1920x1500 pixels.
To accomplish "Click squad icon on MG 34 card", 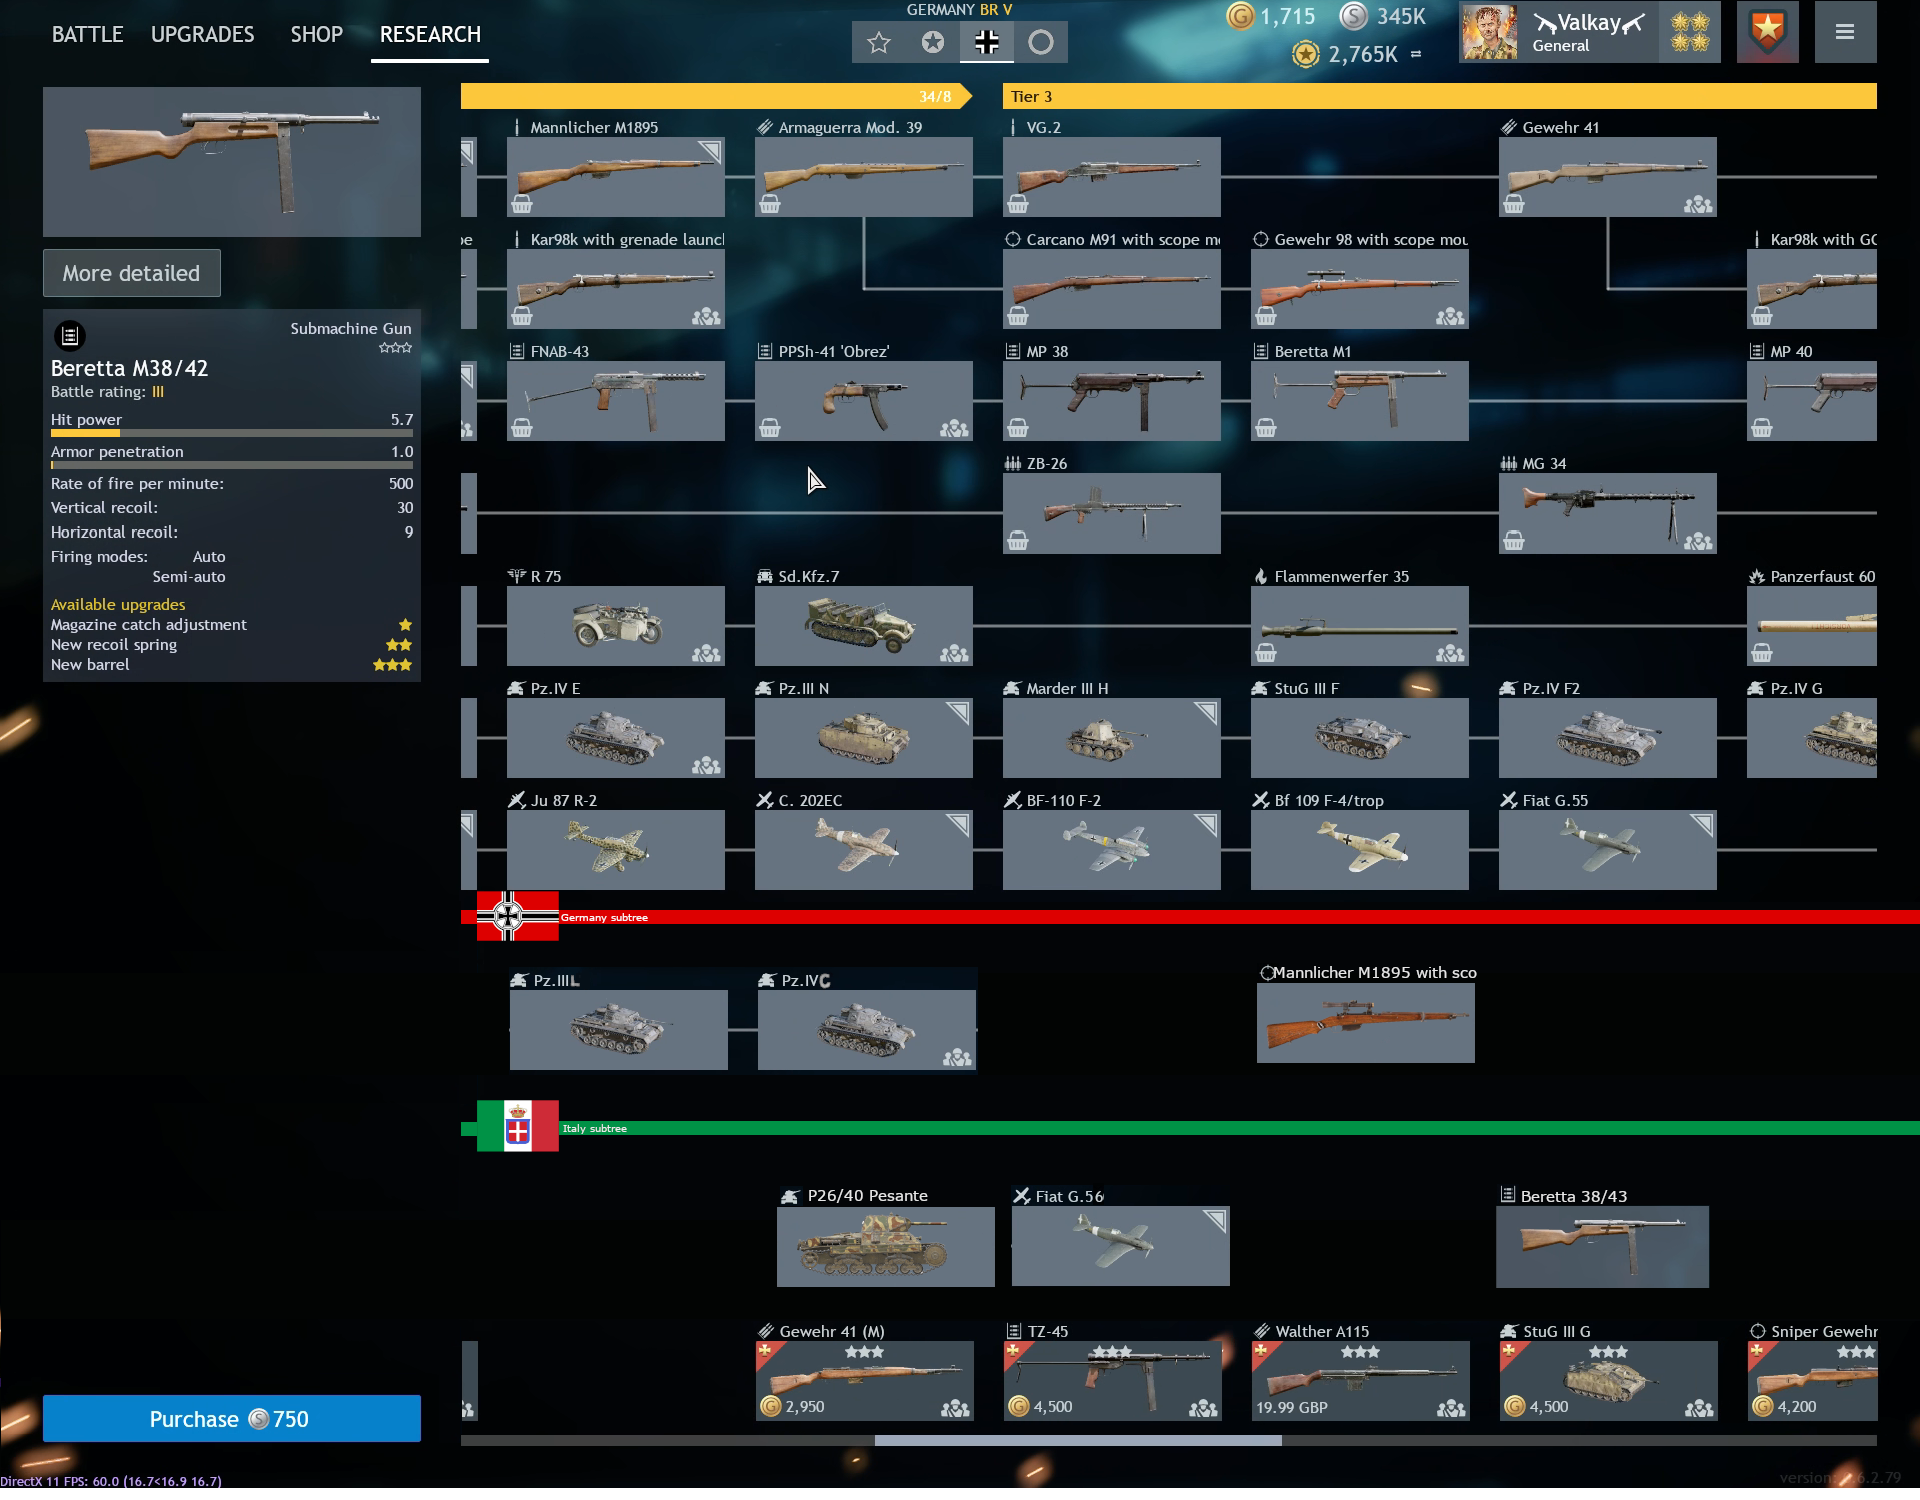I will tap(1697, 541).
